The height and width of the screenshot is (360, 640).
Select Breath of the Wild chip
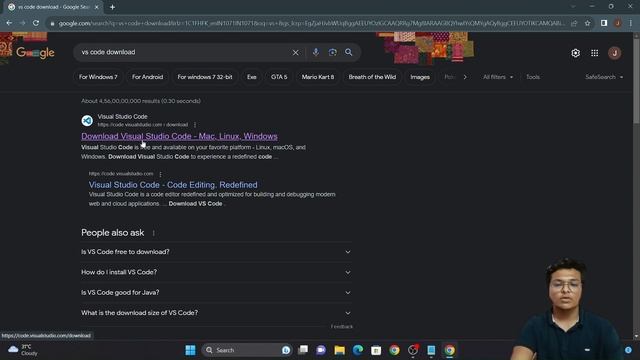tap(372, 77)
